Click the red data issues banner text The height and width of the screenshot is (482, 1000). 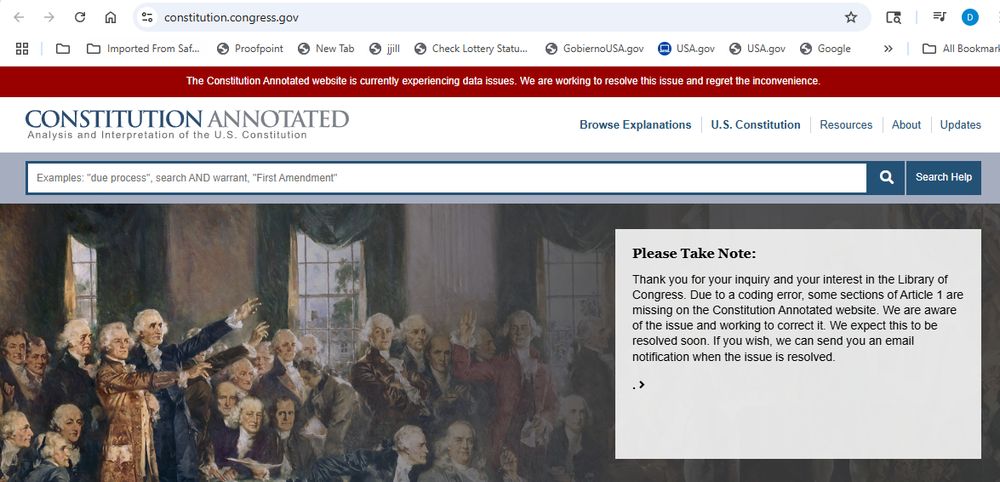[503, 81]
